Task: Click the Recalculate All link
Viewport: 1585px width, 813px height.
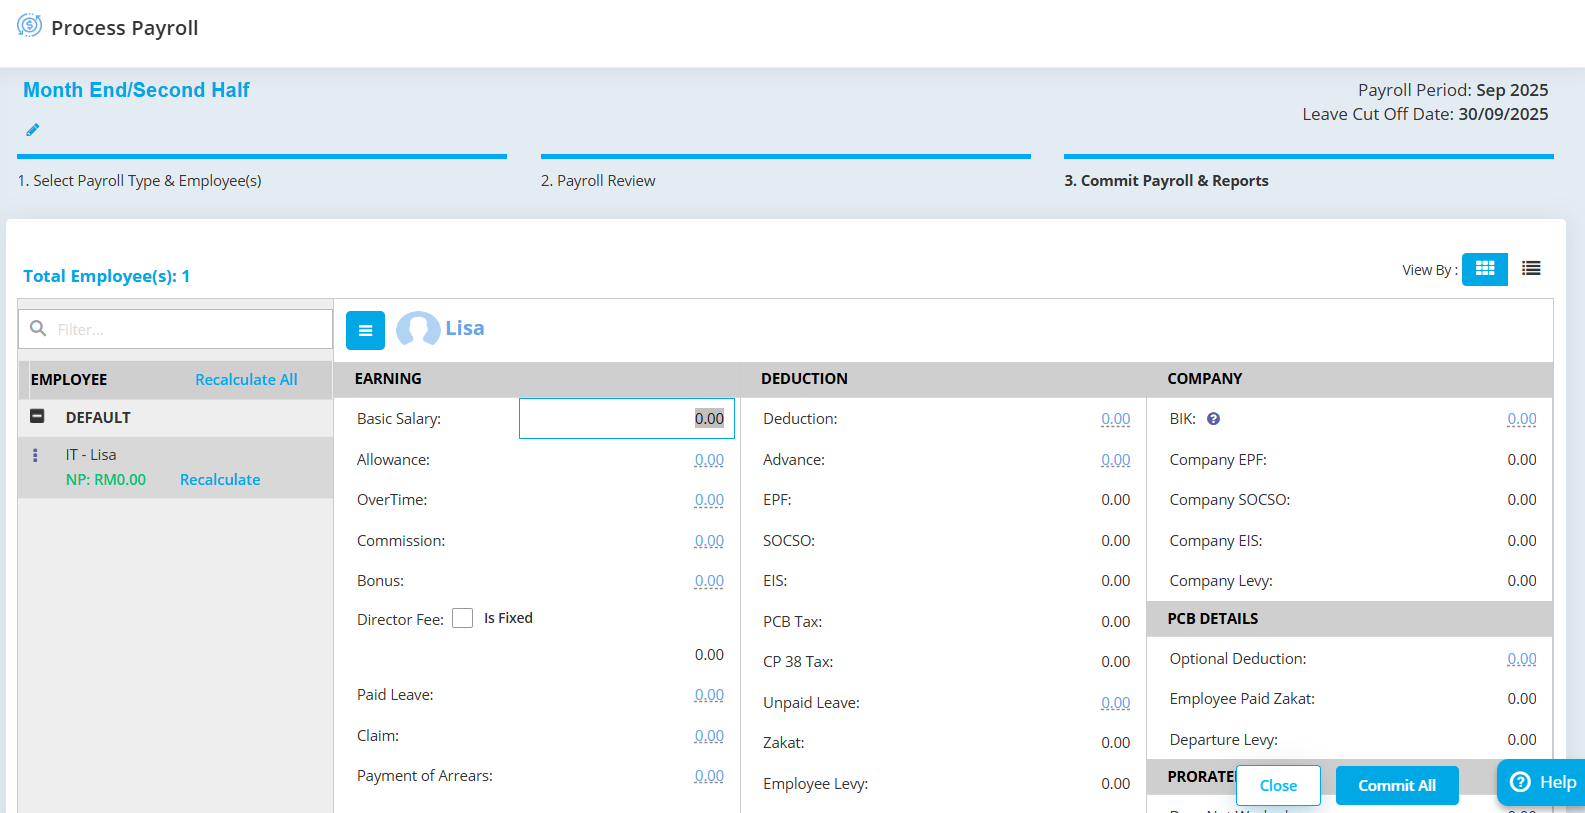Action: (x=246, y=380)
